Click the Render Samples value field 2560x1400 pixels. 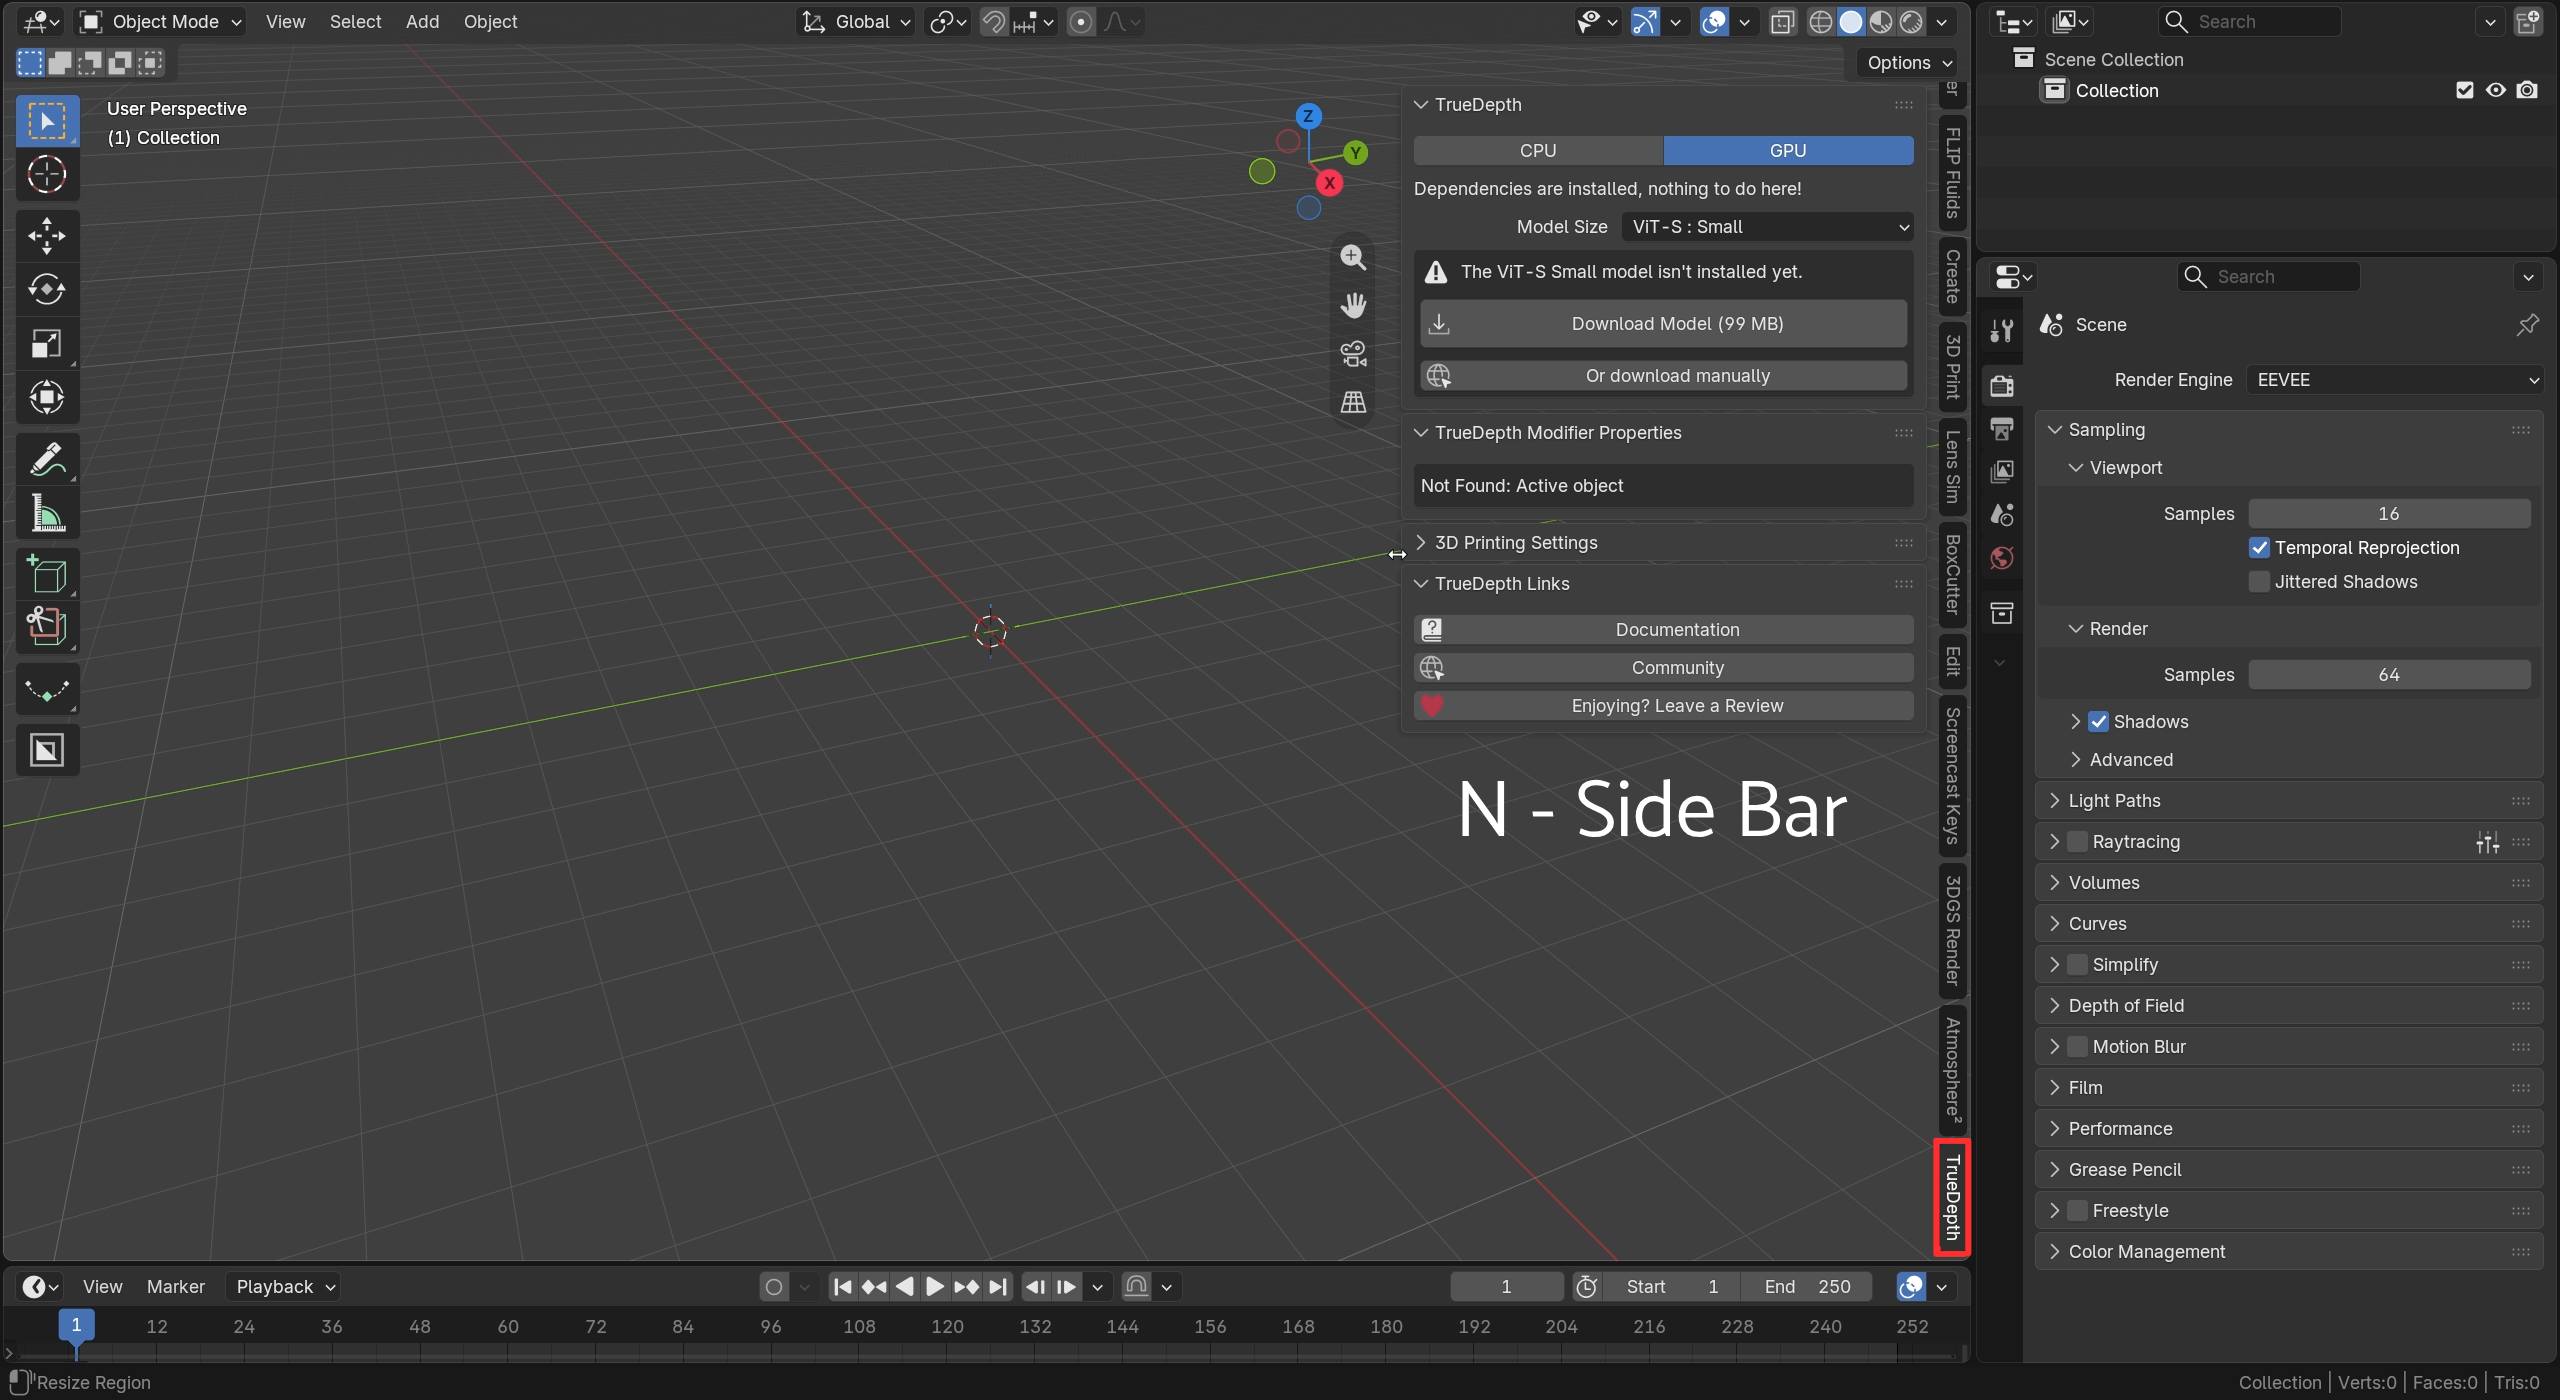2389,675
